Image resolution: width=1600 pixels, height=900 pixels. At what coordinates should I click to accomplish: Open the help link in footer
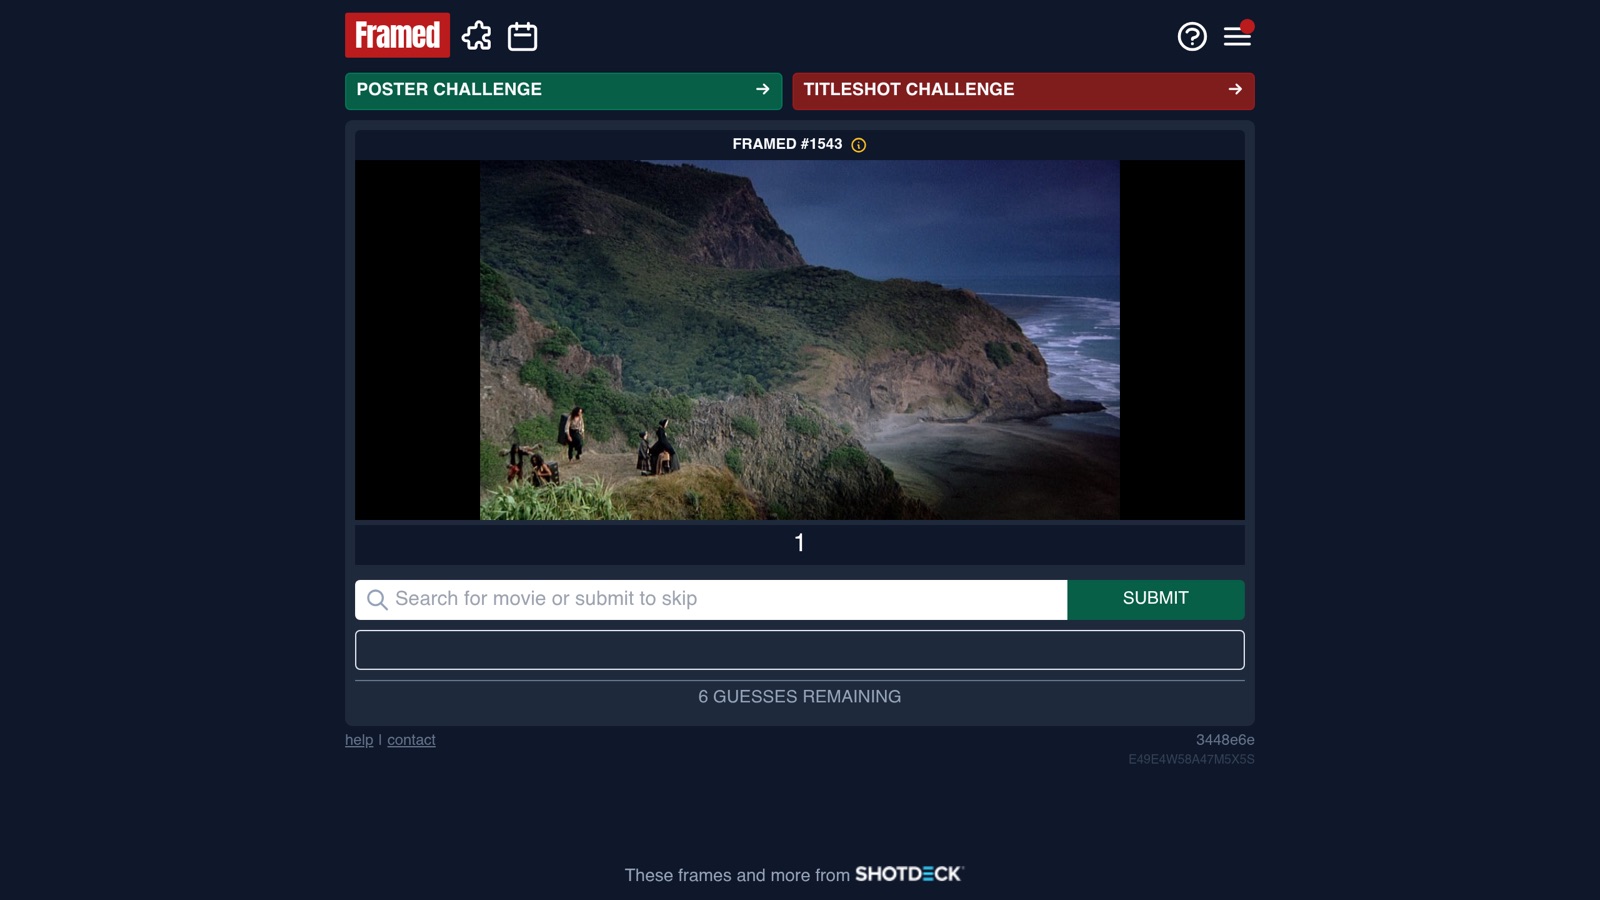(x=359, y=740)
